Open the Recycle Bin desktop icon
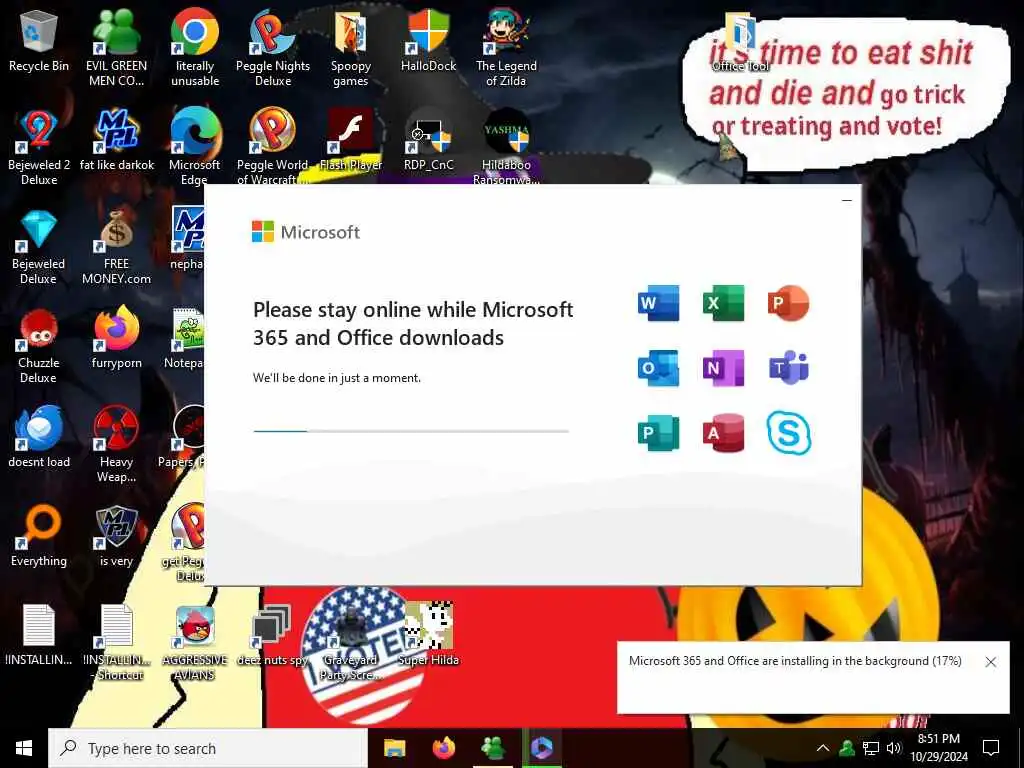Screen dimensions: 1024x768 tap(39, 41)
